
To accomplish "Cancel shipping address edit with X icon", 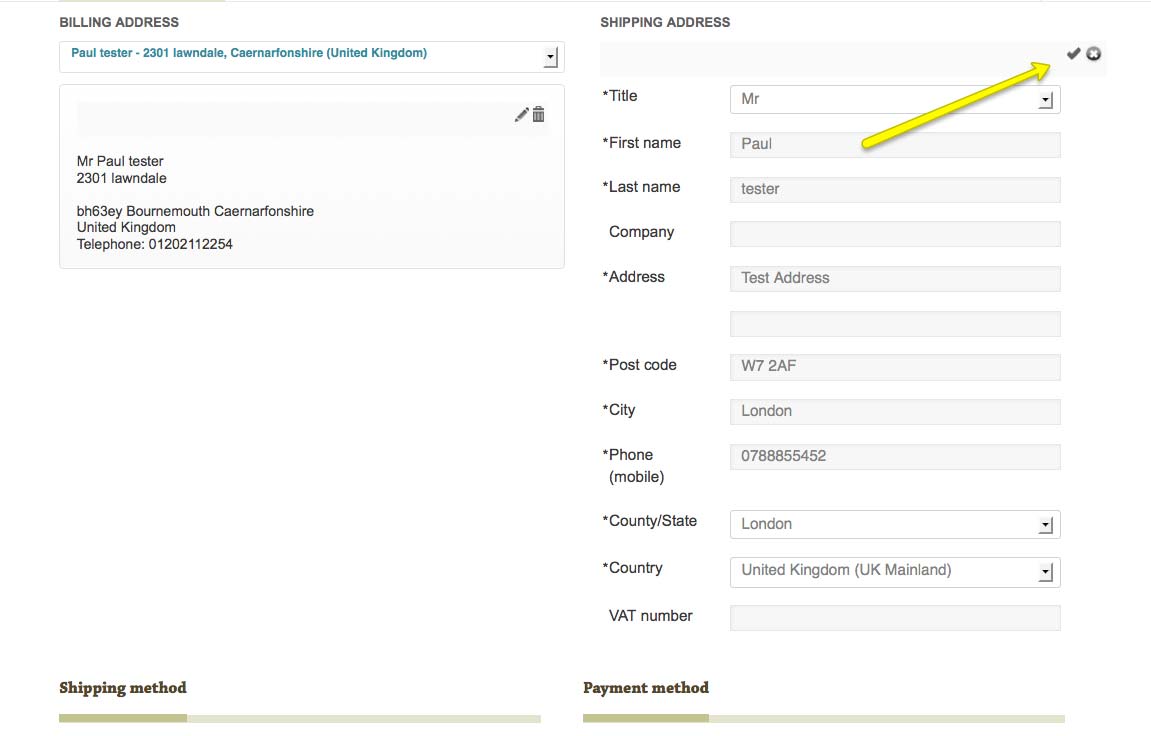I will click(1094, 54).
